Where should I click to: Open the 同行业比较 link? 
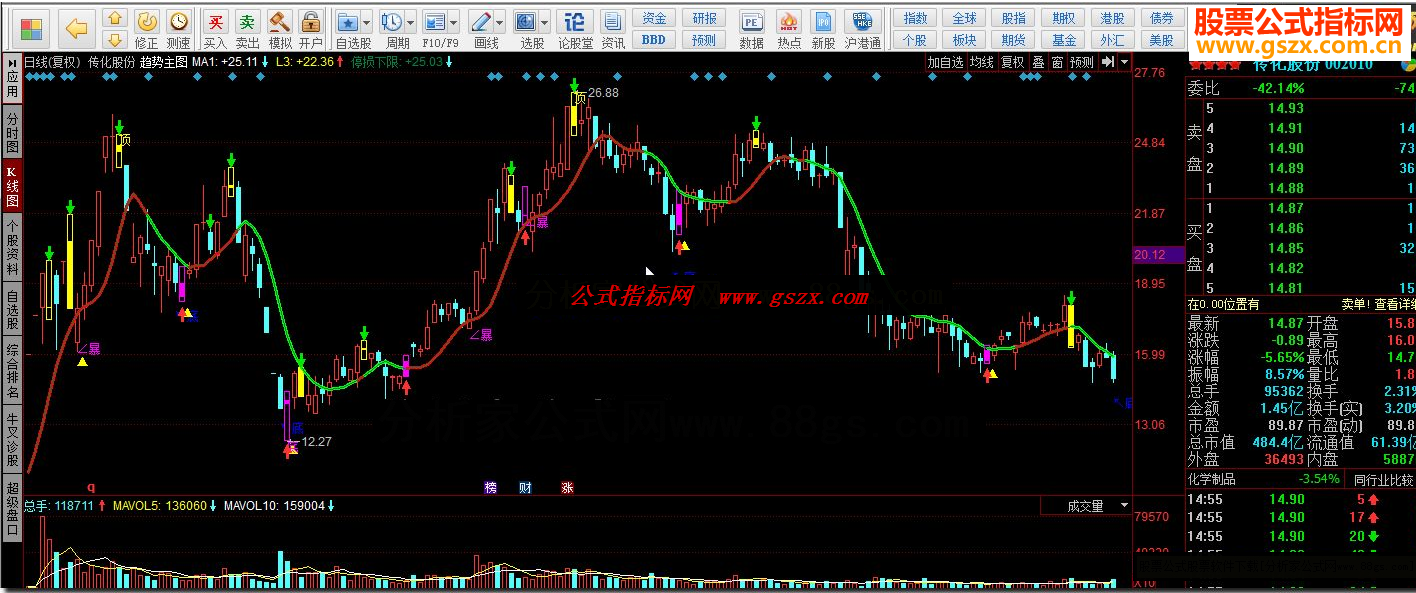[1384, 480]
